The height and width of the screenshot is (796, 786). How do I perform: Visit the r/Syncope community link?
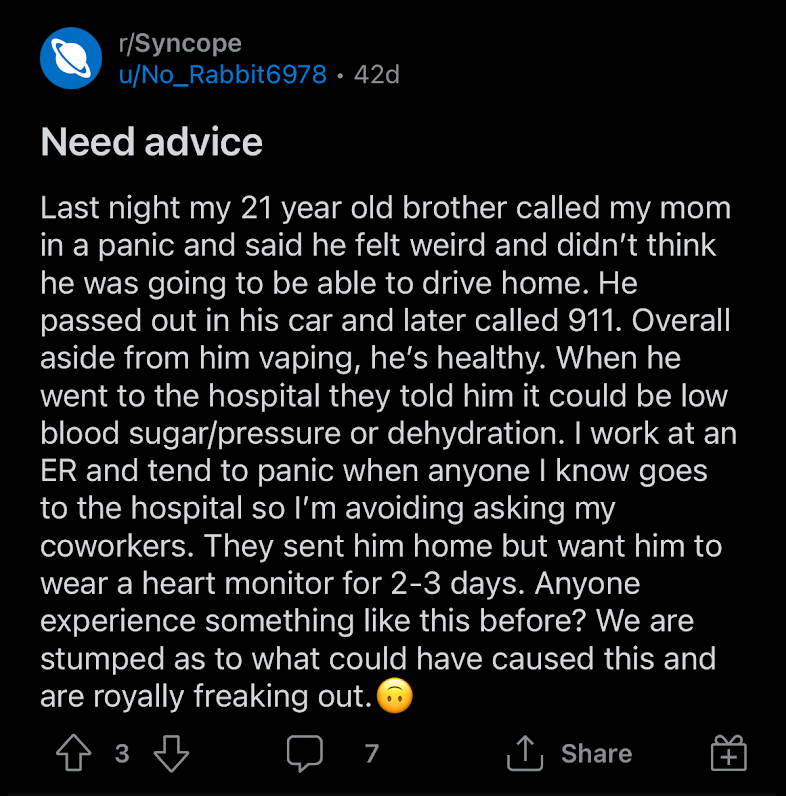point(180,43)
